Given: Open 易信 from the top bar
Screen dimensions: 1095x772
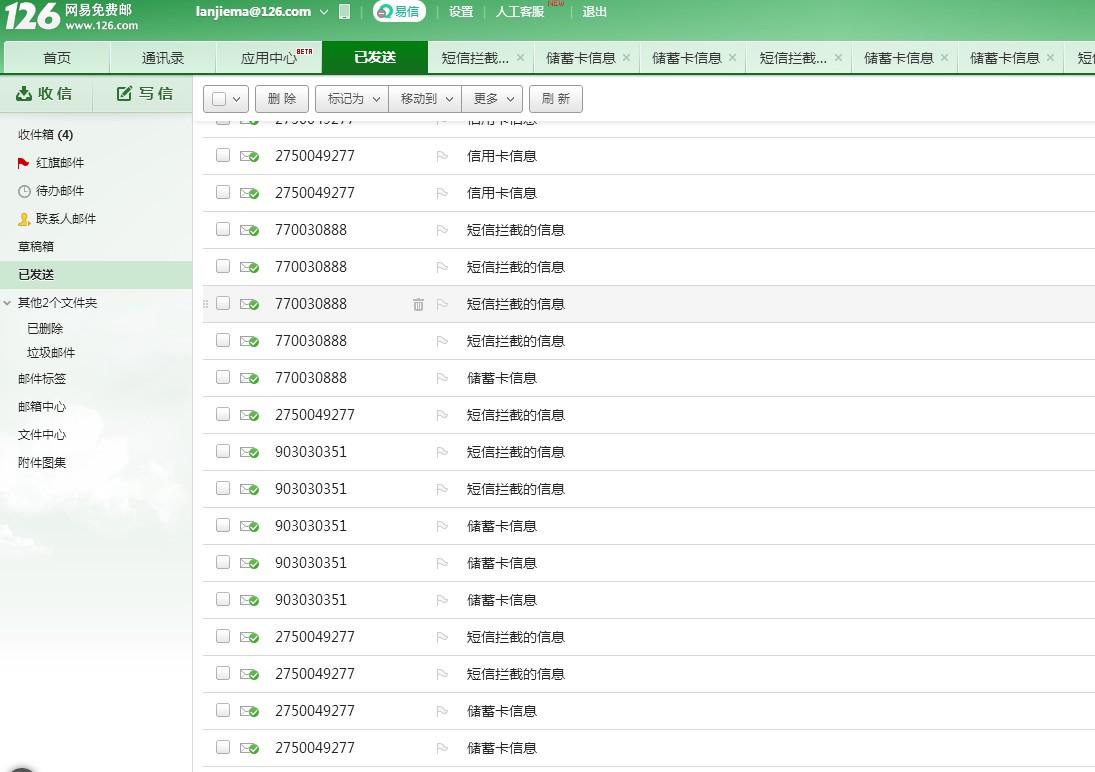Looking at the screenshot, I should click(398, 11).
